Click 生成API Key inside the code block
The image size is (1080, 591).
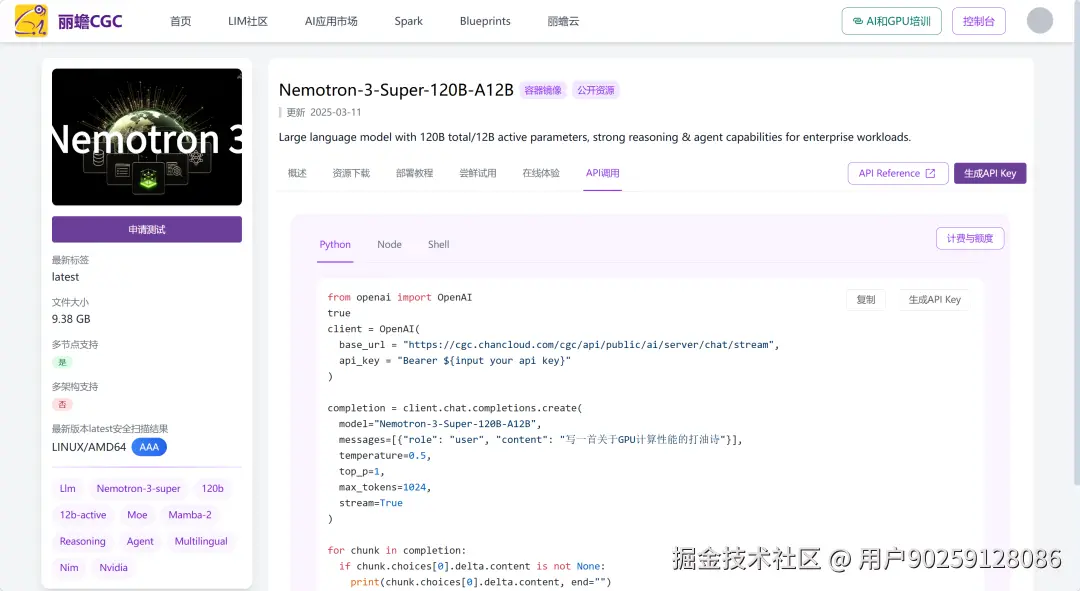(x=934, y=300)
